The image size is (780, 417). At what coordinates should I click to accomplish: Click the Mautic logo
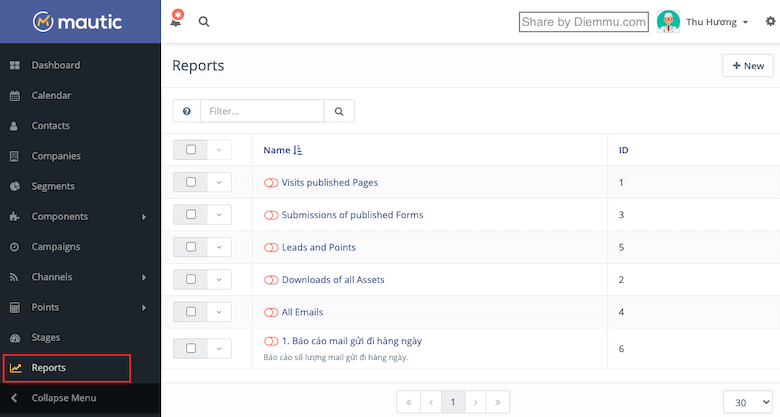pyautogui.click(x=78, y=21)
